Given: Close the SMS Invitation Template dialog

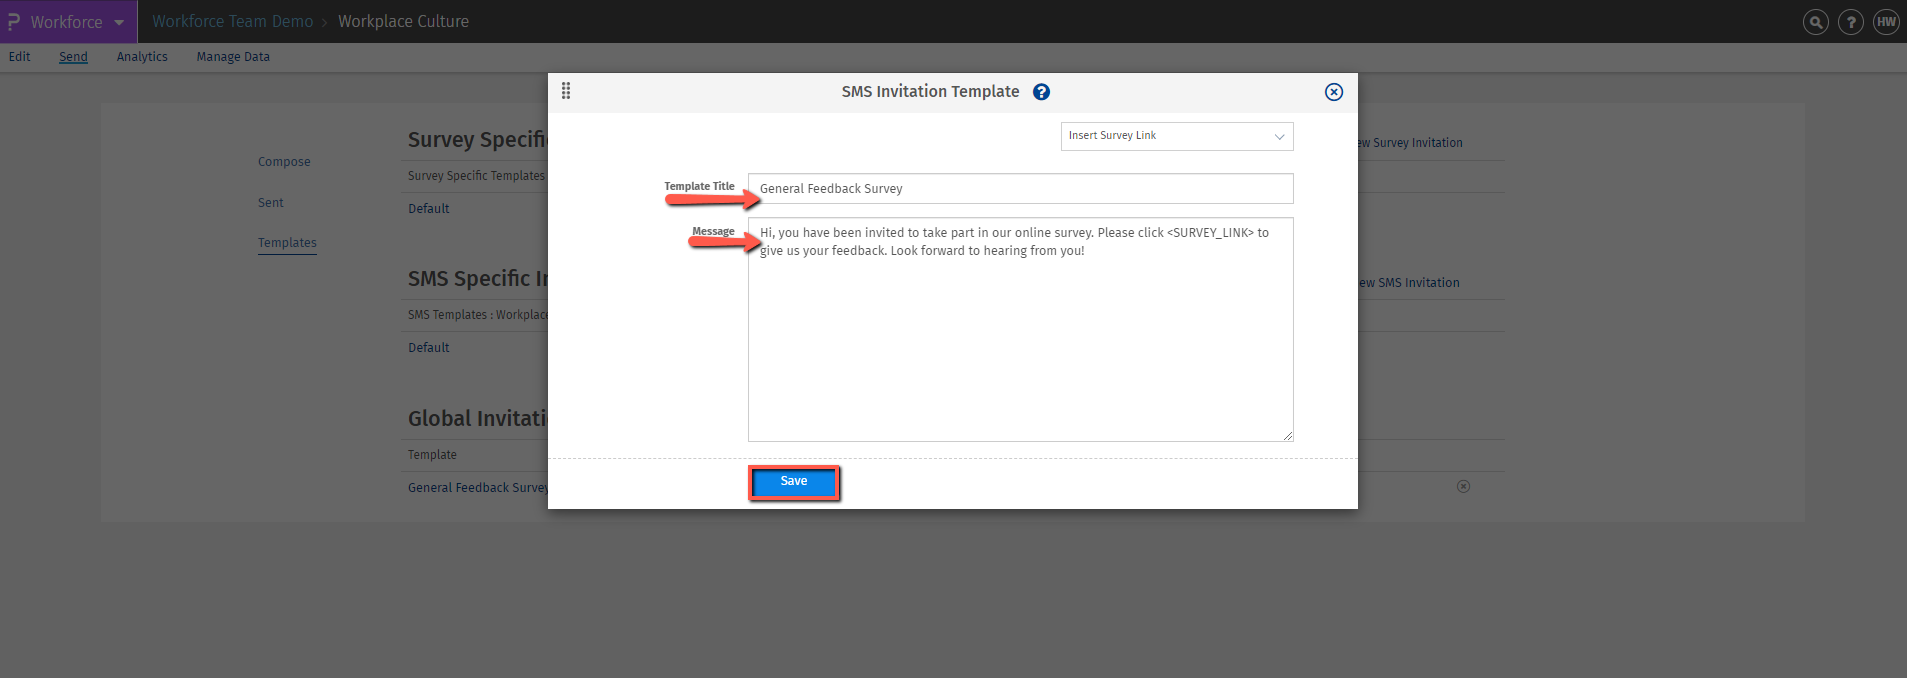Looking at the screenshot, I should pos(1334,92).
